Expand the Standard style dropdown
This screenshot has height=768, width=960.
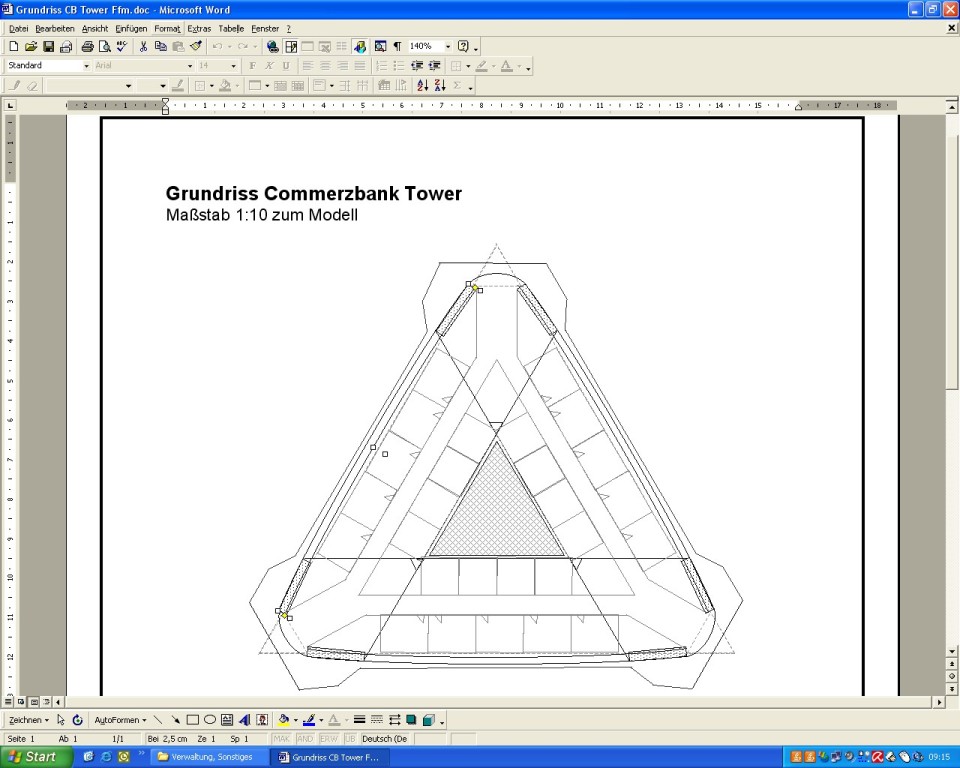click(86, 66)
